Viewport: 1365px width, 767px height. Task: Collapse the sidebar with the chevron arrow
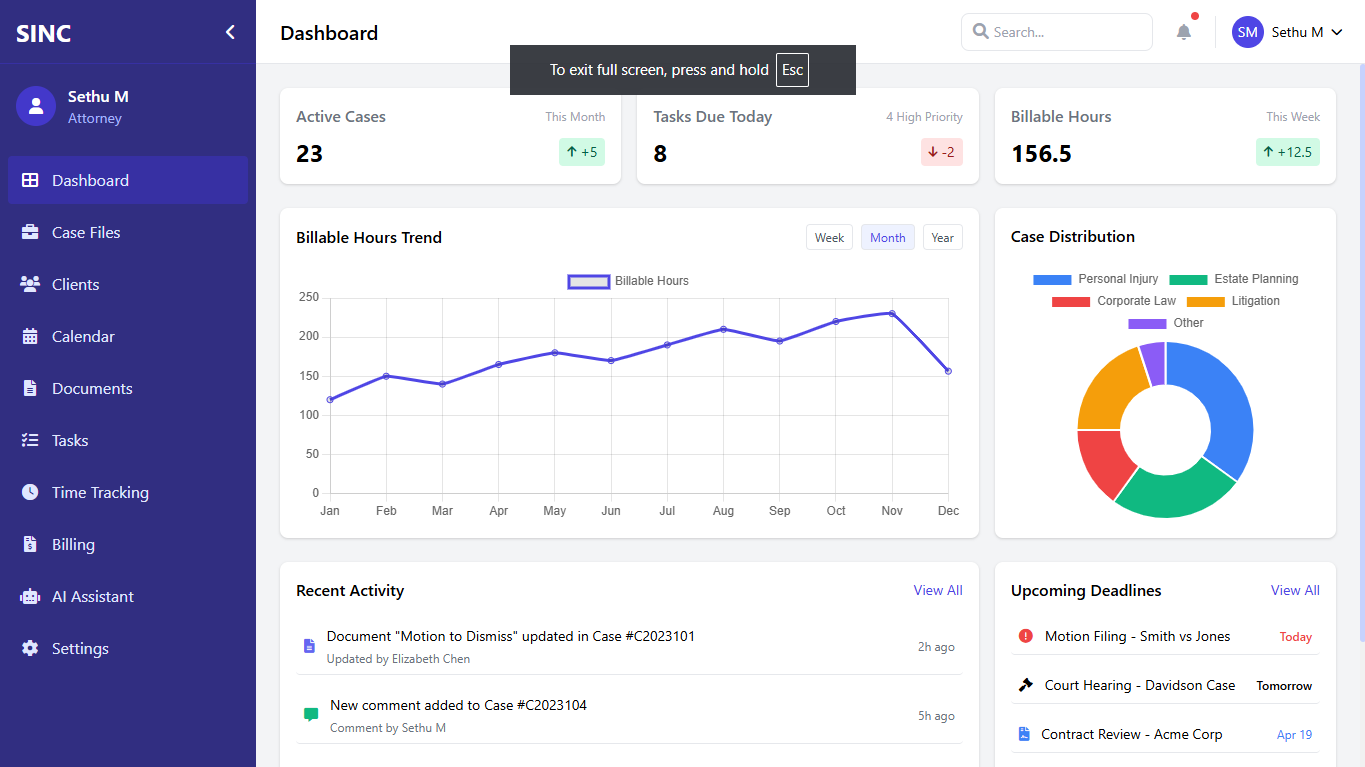(x=232, y=31)
